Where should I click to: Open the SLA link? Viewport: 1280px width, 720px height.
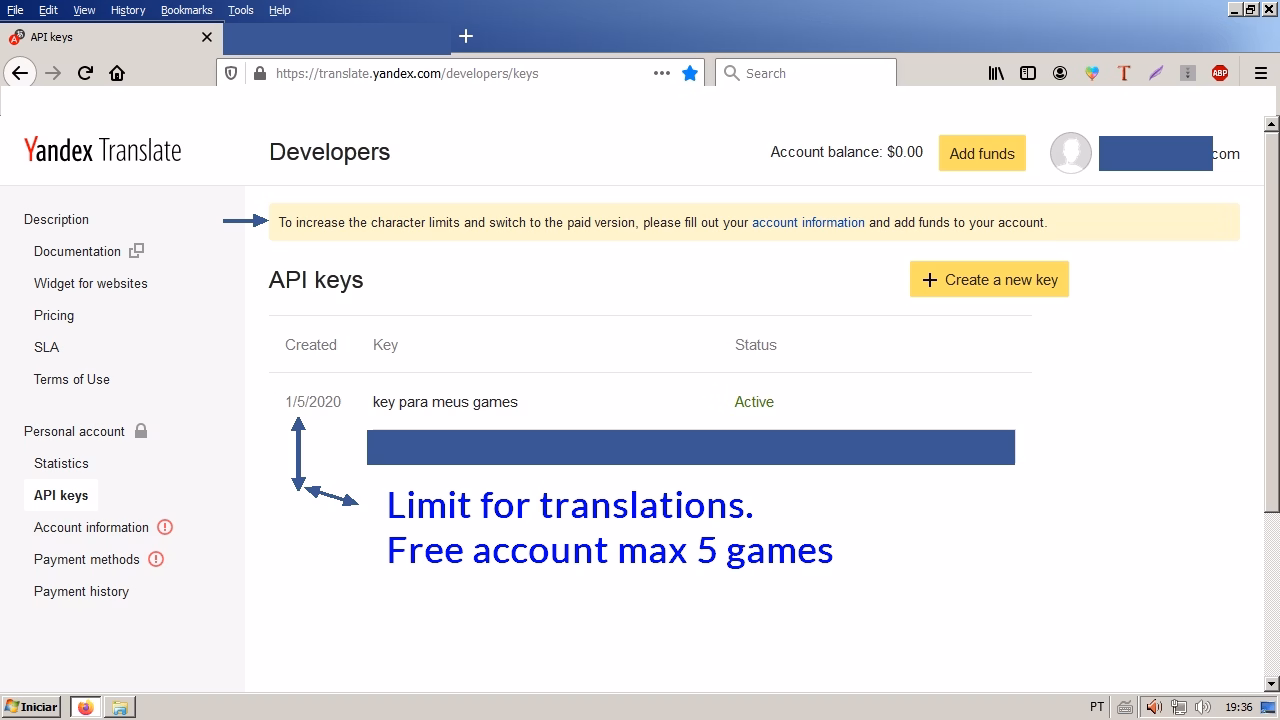point(46,347)
